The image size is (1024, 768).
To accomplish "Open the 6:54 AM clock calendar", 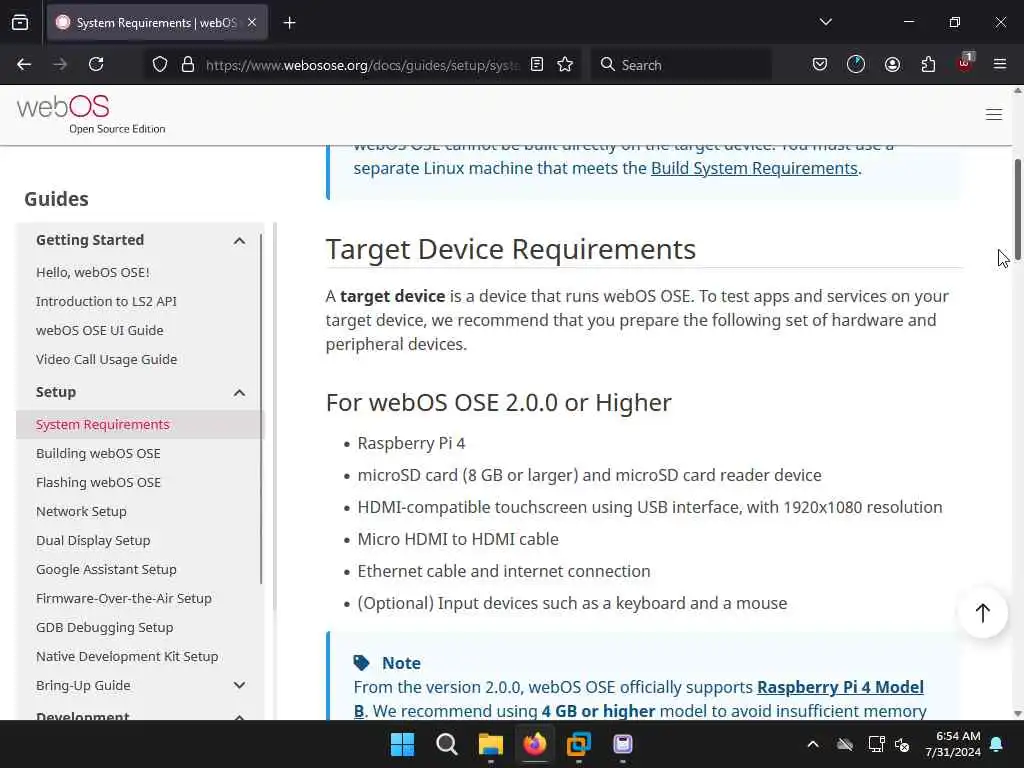I will 953,744.
